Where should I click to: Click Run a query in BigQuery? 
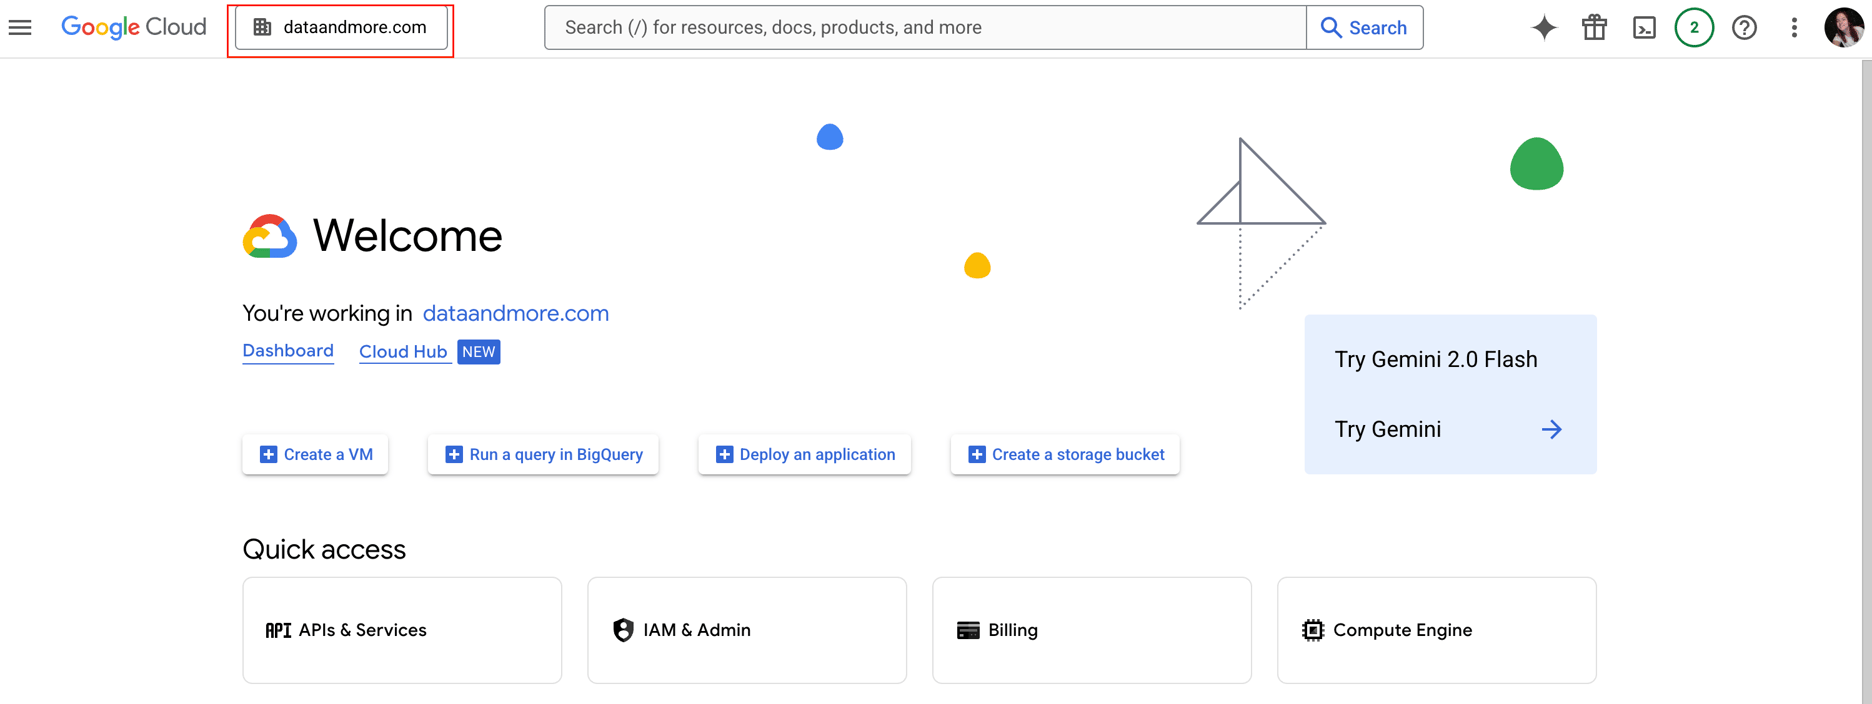pos(543,454)
